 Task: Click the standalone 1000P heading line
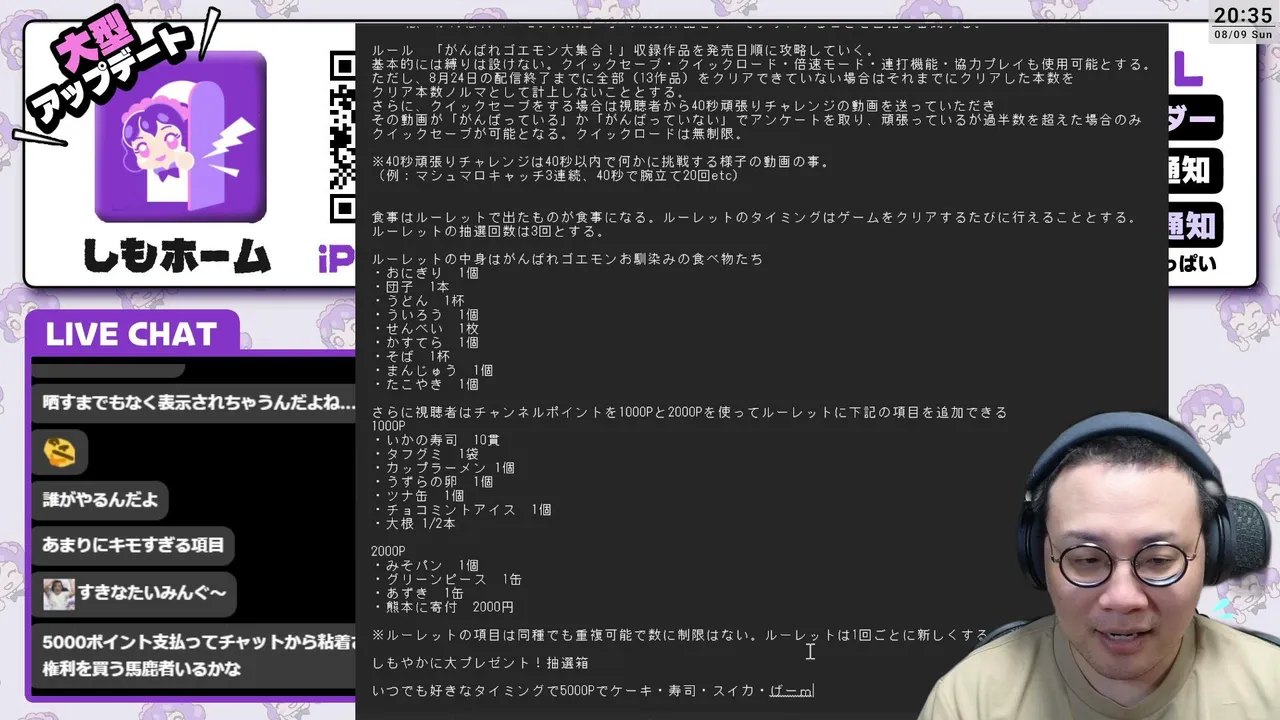pyautogui.click(x=389, y=427)
